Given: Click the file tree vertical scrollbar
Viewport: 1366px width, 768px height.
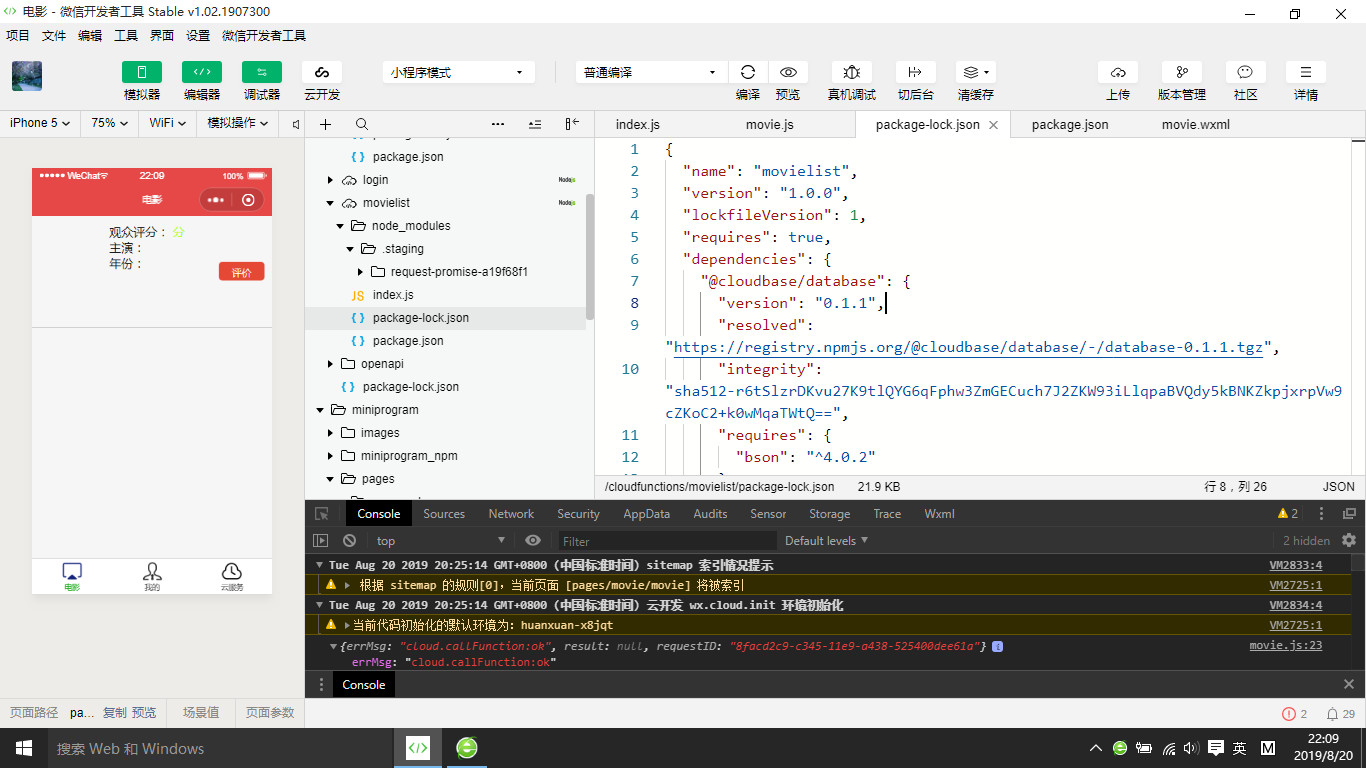Looking at the screenshot, I should (x=589, y=255).
